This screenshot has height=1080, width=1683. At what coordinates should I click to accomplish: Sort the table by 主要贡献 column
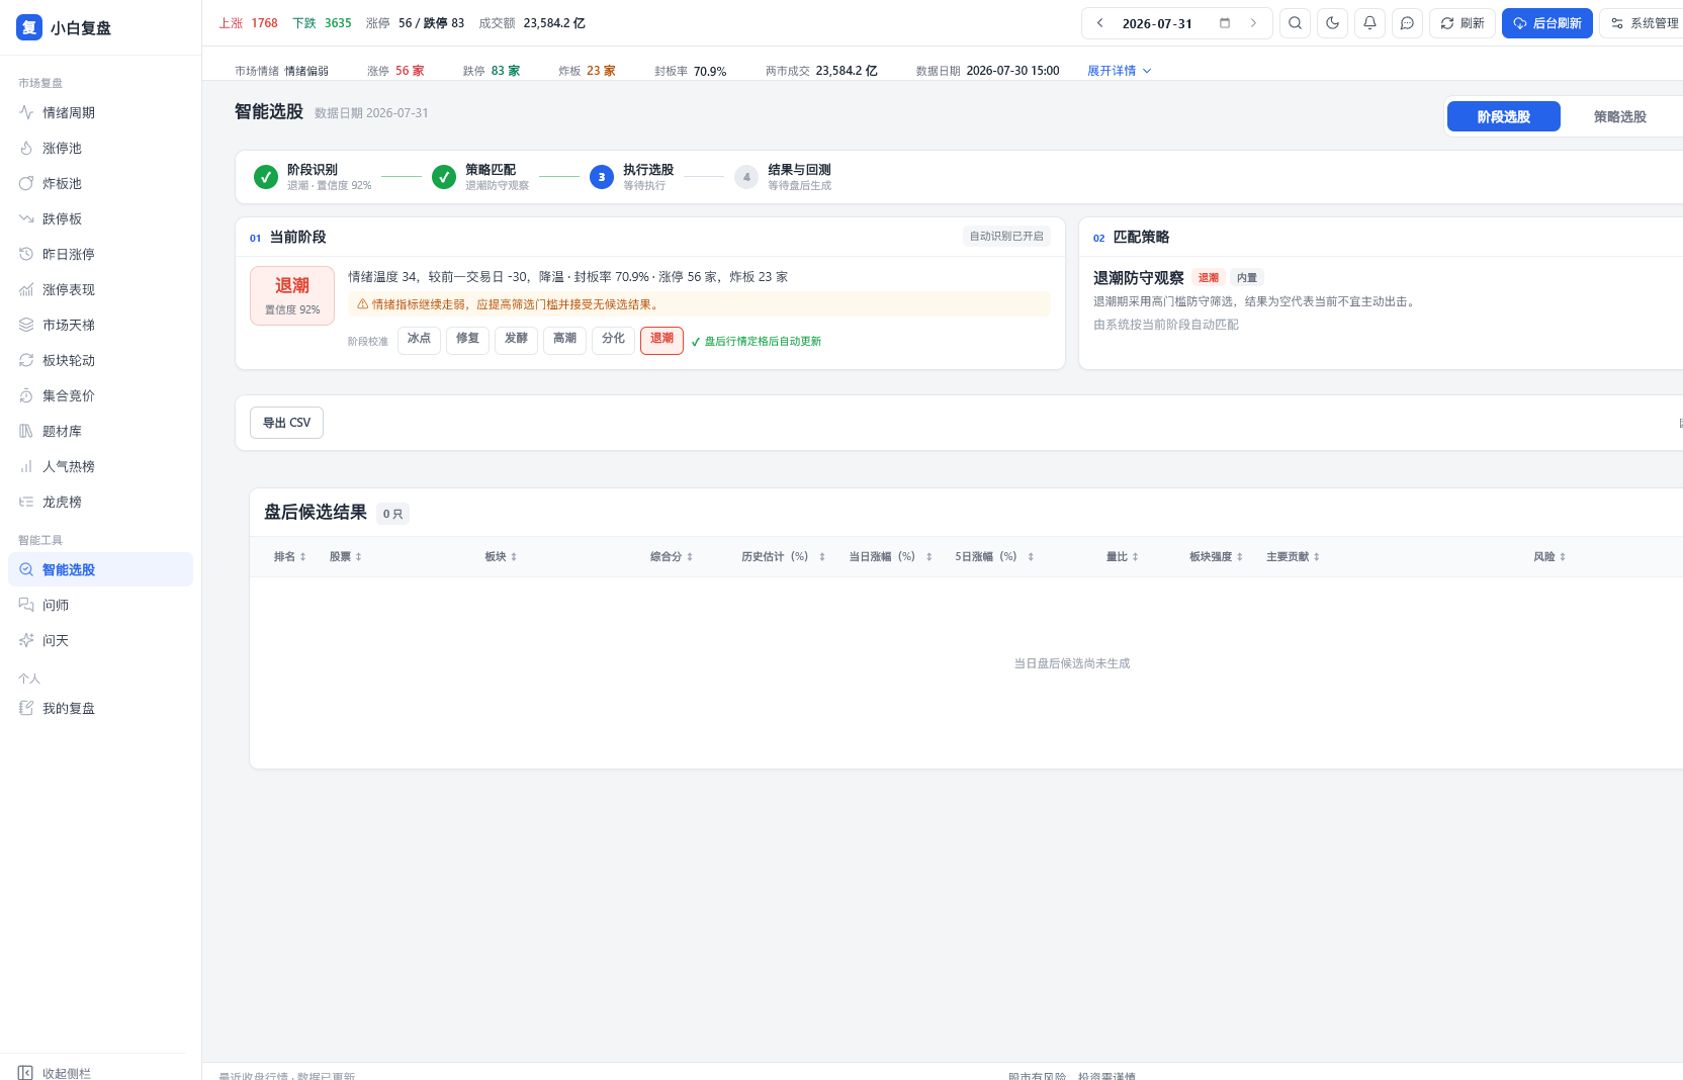[x=1293, y=557]
